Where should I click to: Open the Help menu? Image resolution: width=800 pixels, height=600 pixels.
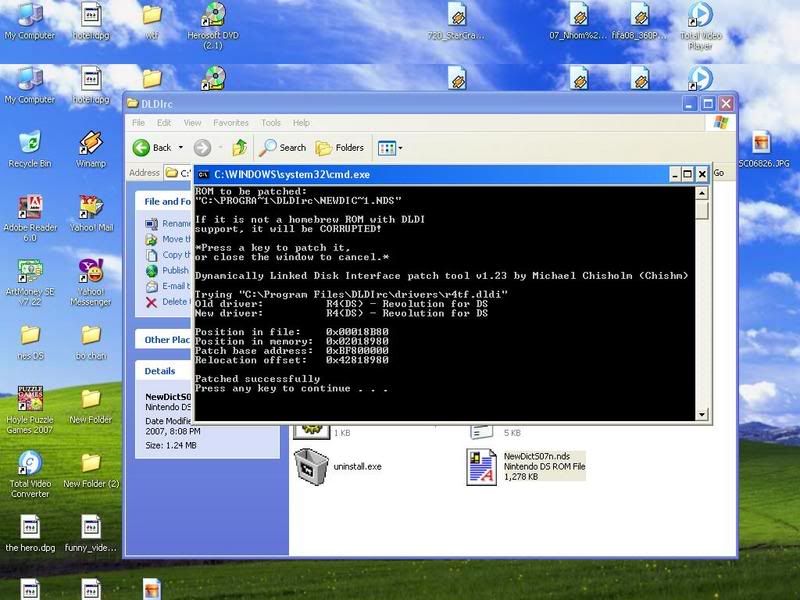[x=301, y=123]
